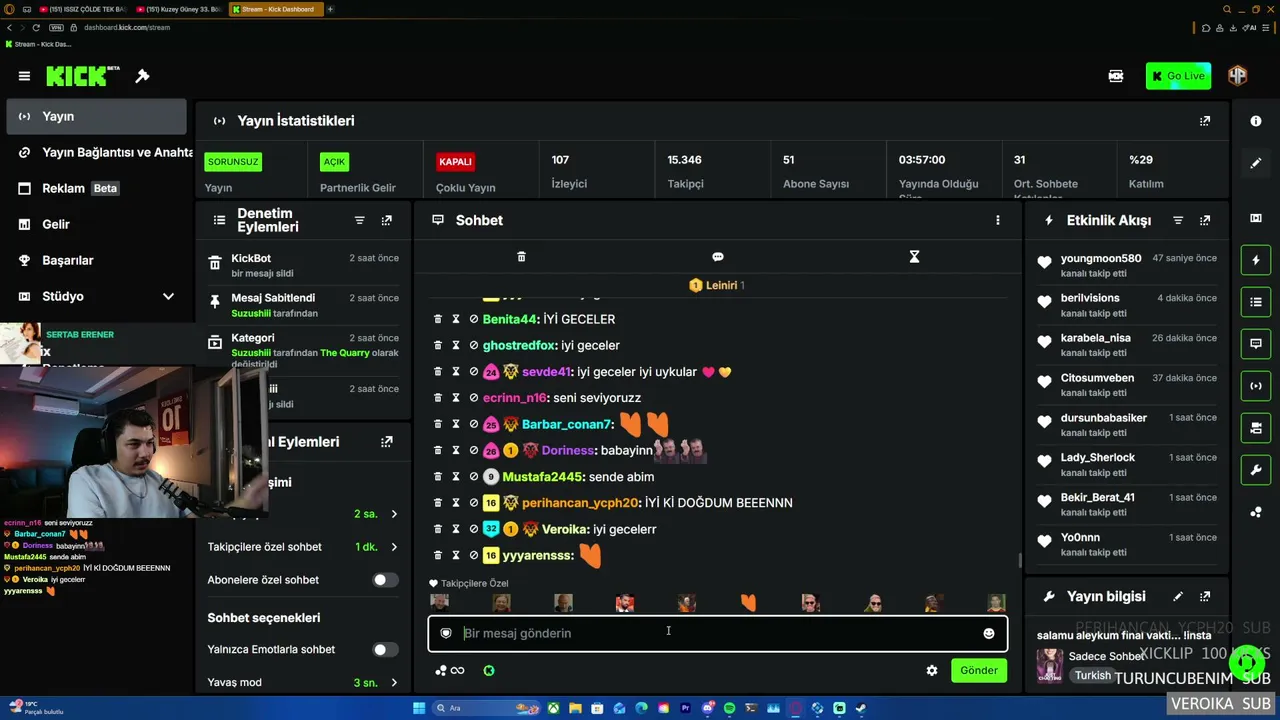Viewport: 1280px width, 720px height.
Task: Open the Windows Start menu
Action: [419, 708]
